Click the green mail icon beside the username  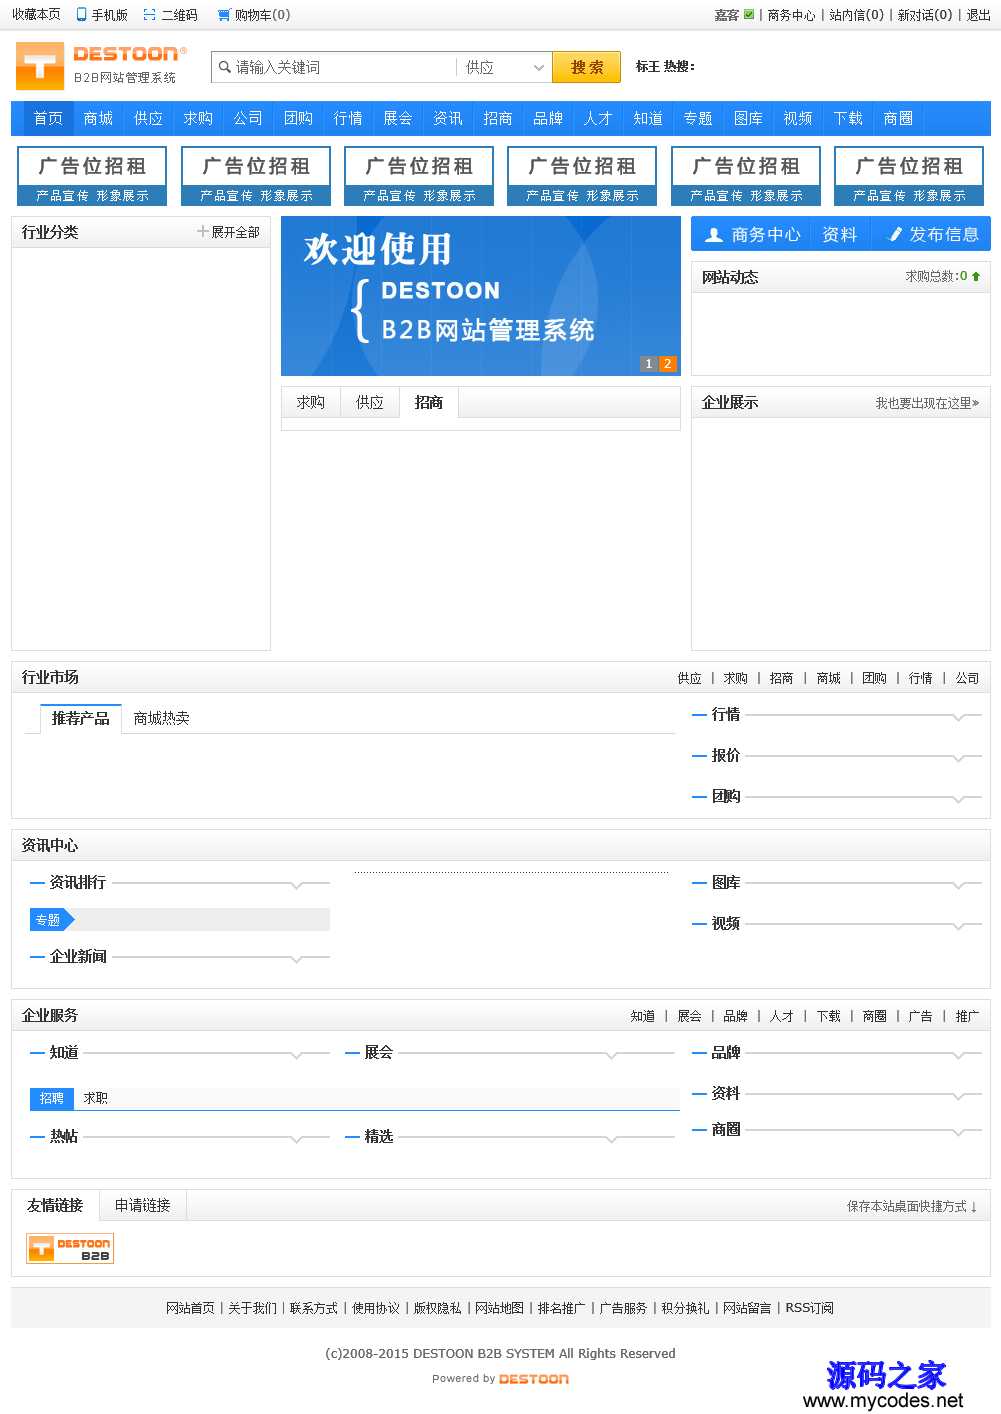(x=749, y=14)
